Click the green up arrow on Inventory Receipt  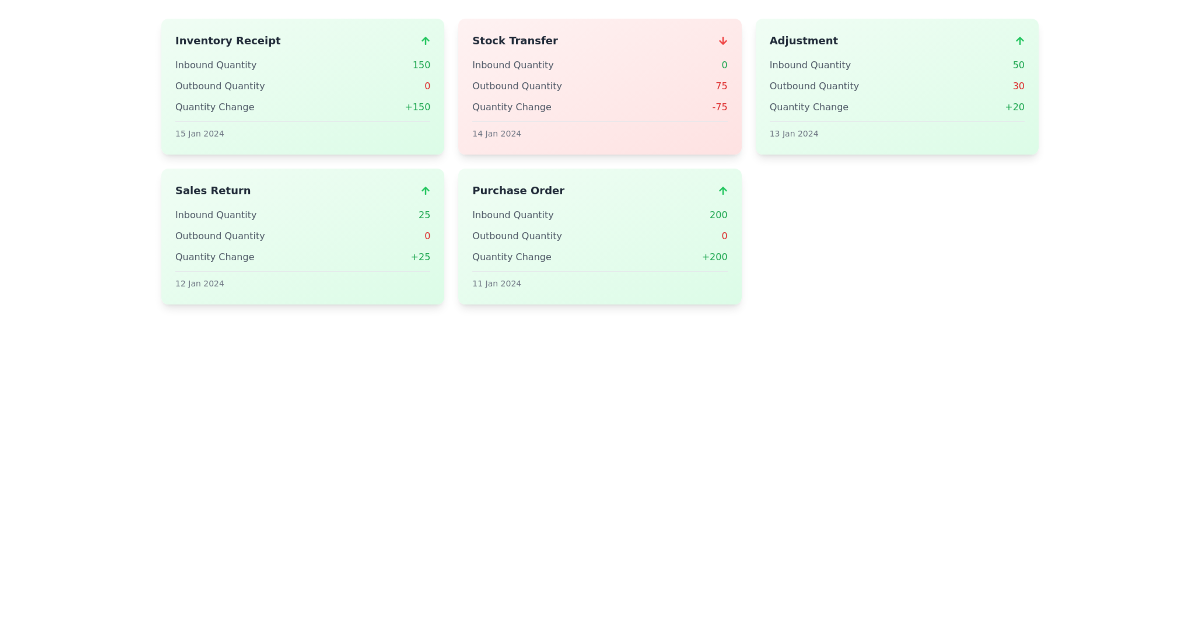click(x=425, y=41)
